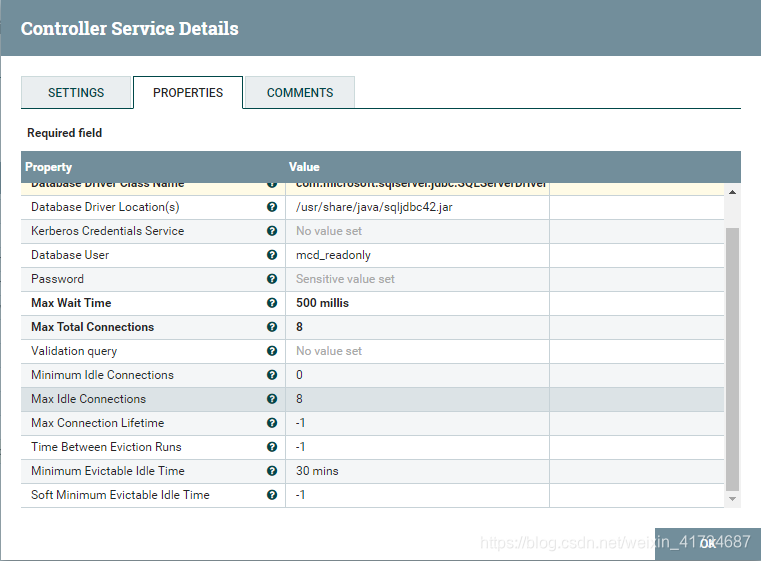Click the OK button
This screenshot has height=561, width=761.
(708, 544)
